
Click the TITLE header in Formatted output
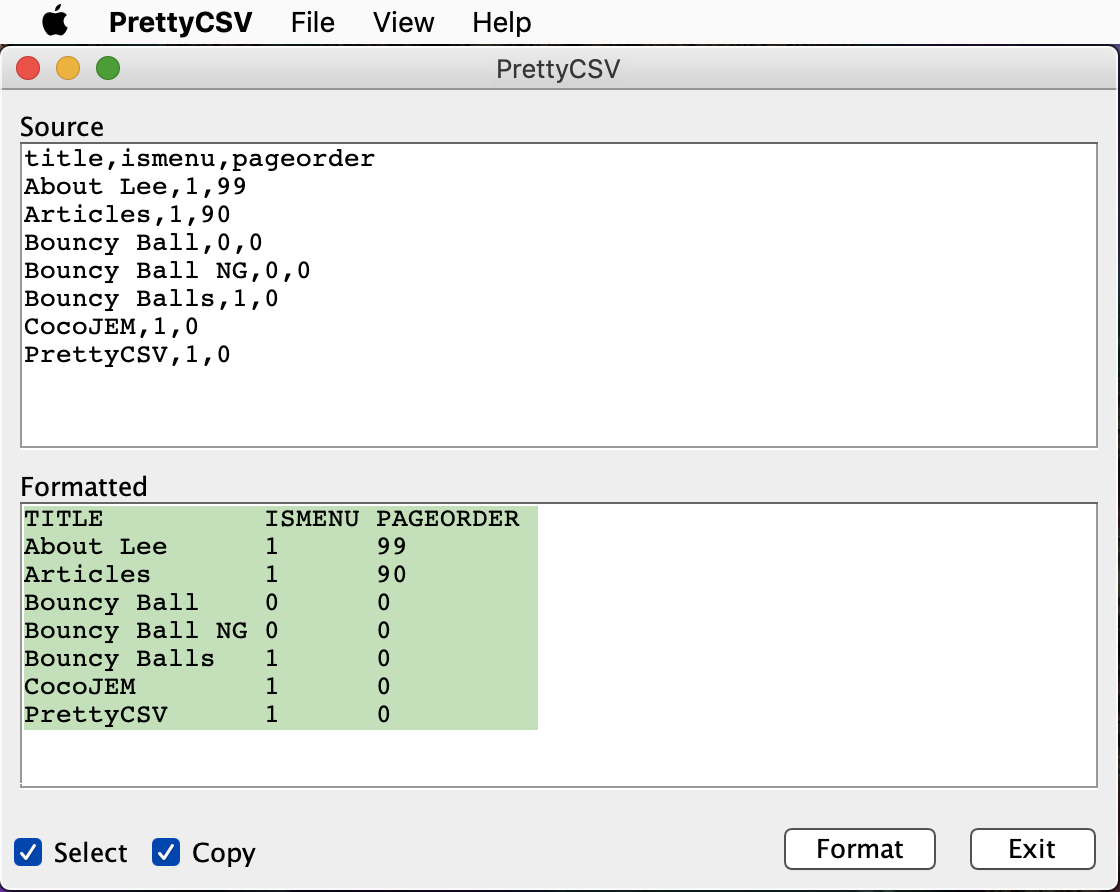[64, 518]
